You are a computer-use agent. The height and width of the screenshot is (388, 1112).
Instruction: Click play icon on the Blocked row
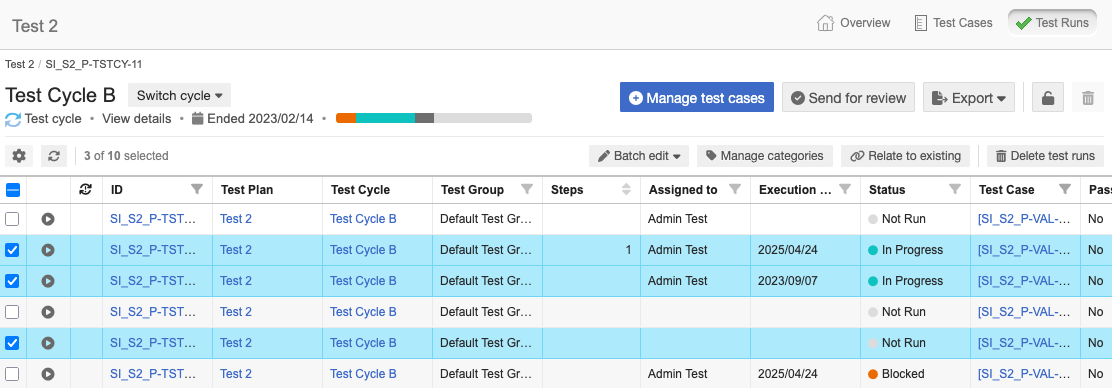[48, 374]
